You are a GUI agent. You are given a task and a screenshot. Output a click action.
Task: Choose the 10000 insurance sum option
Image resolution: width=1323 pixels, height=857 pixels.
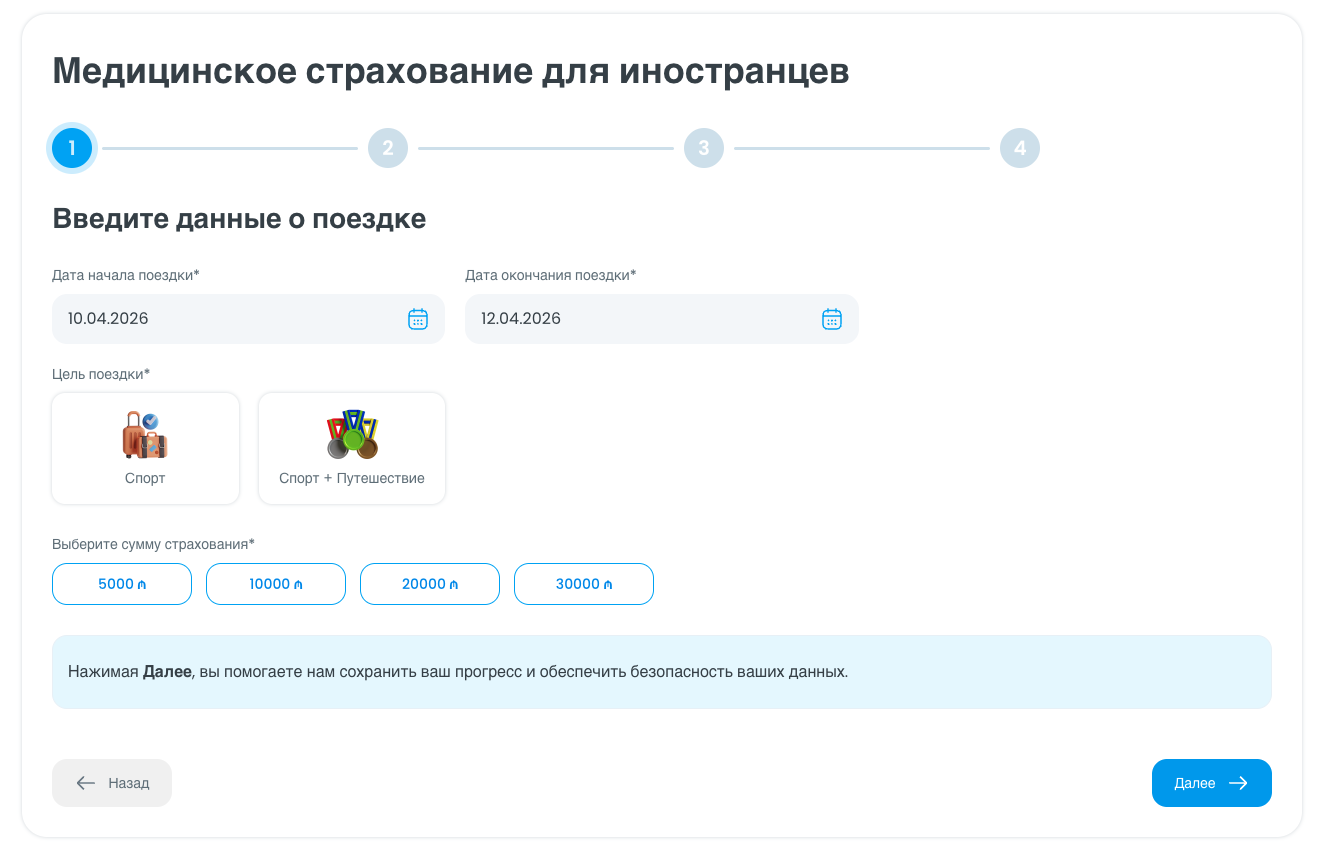click(276, 584)
